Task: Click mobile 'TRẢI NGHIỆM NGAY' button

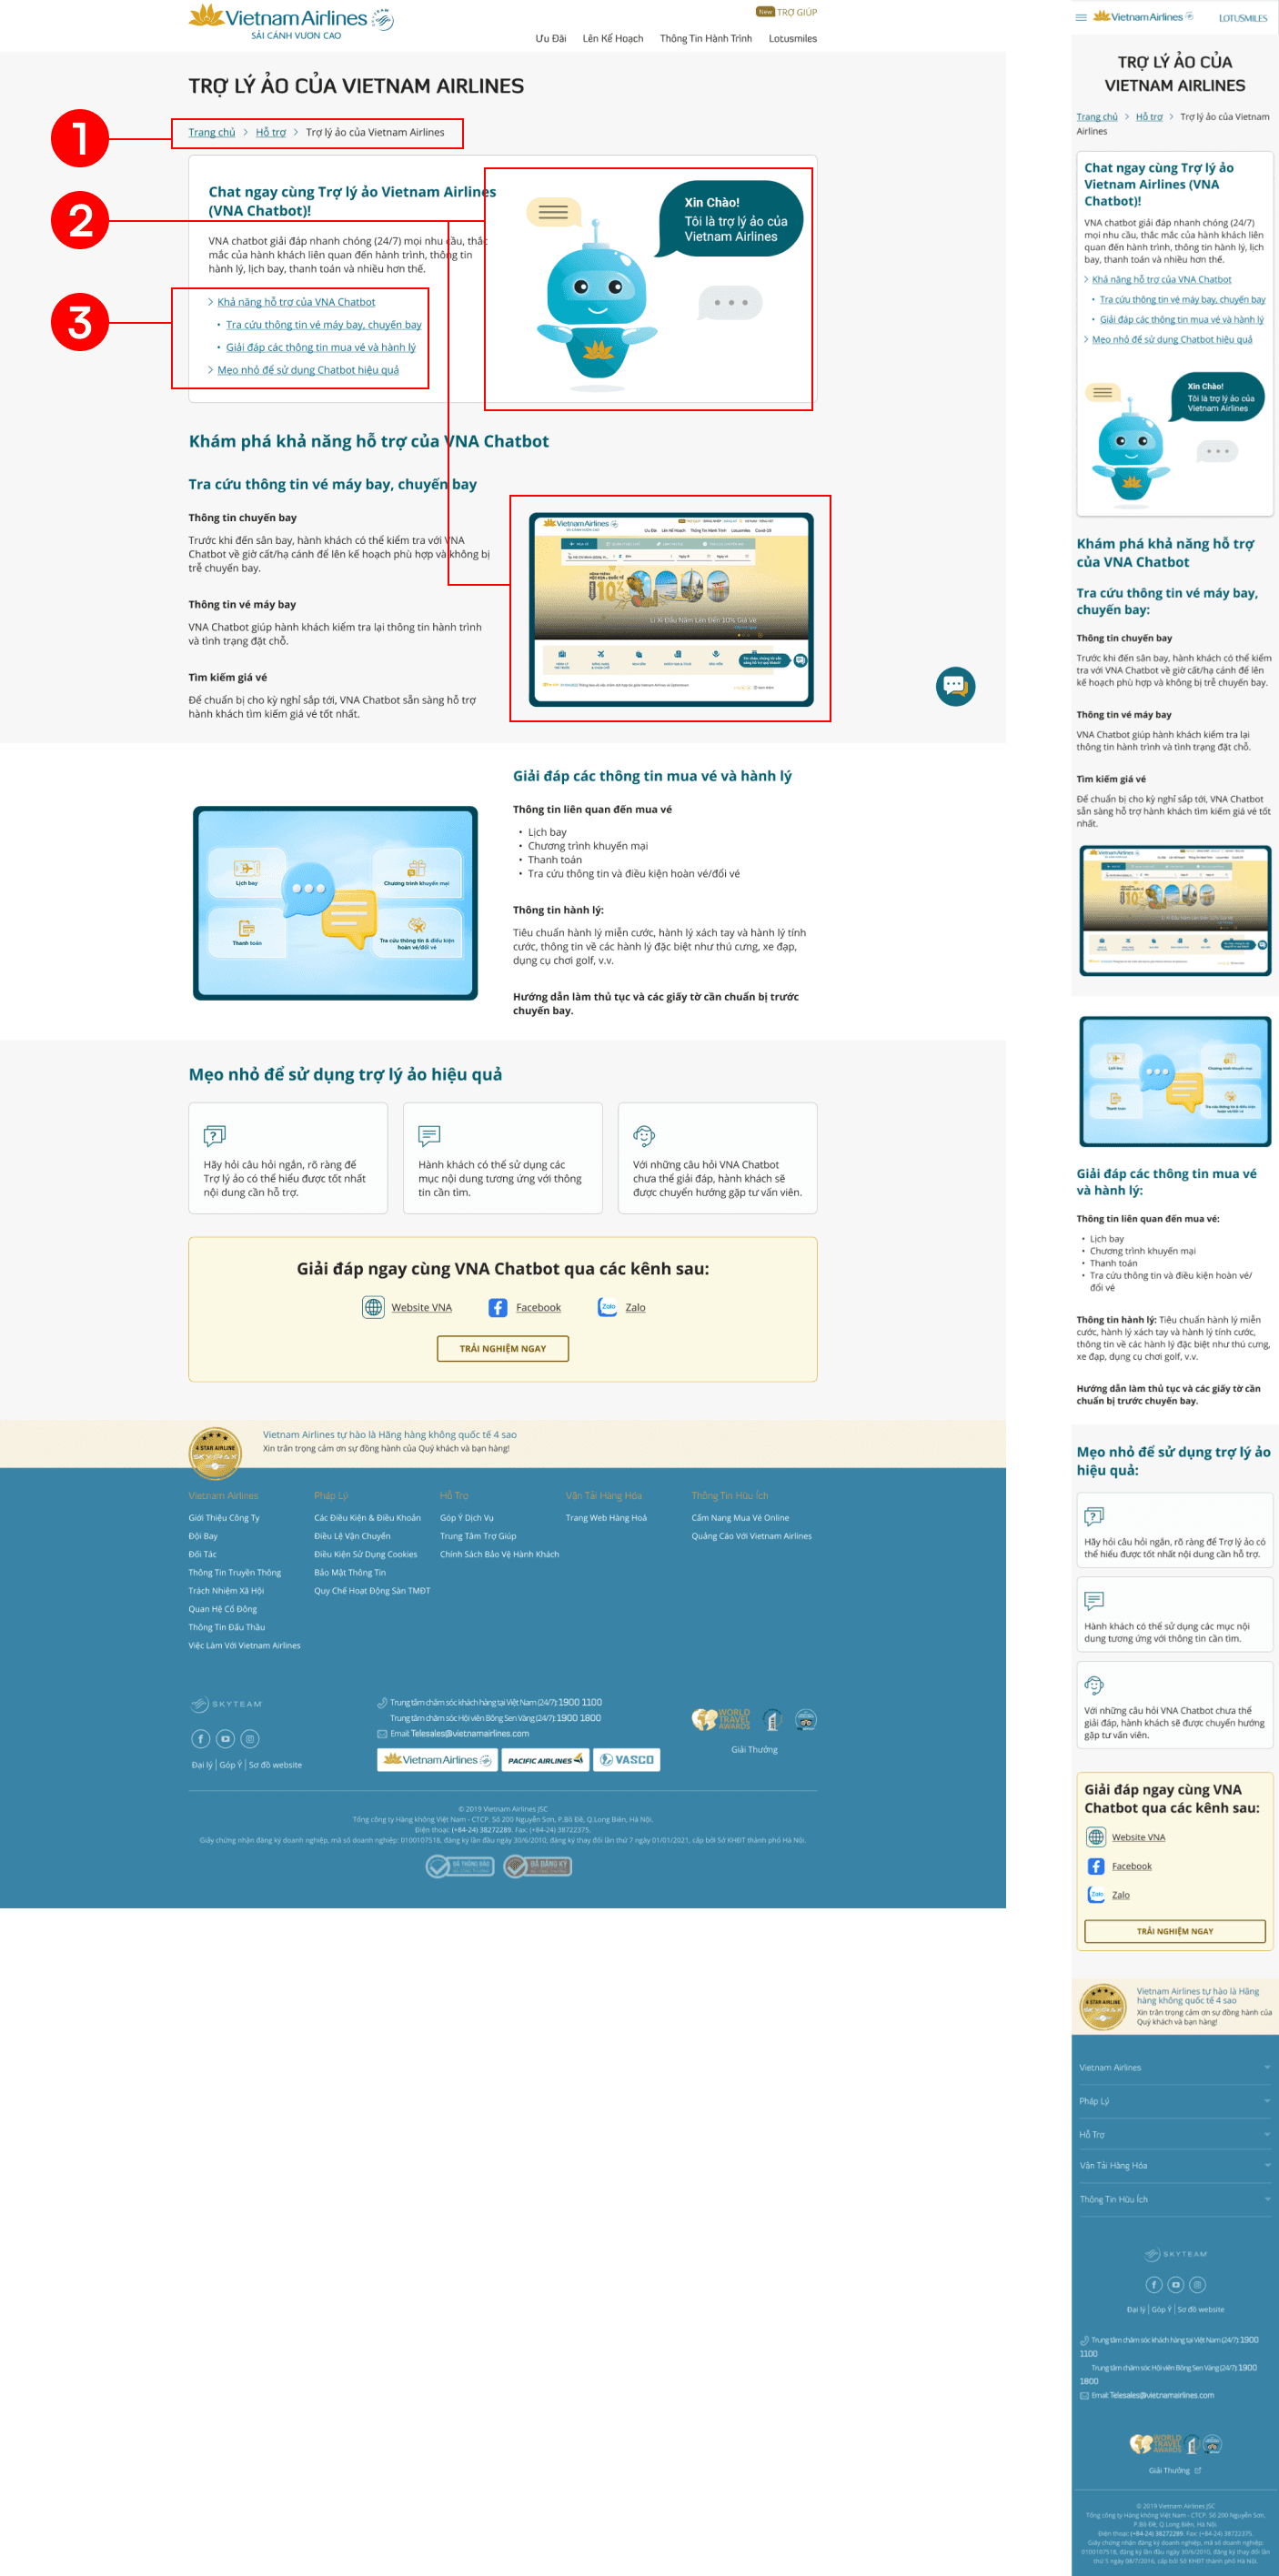Action: point(1175,1931)
